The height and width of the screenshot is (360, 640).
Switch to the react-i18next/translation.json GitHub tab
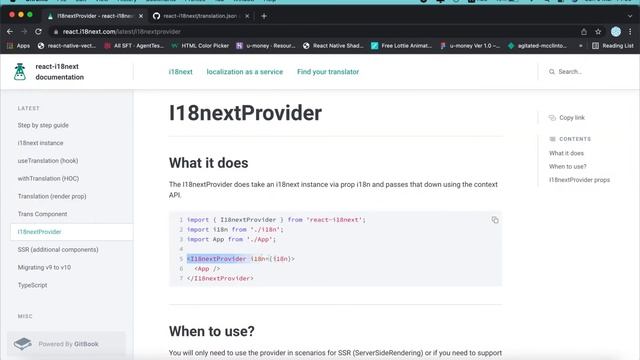click(200, 16)
